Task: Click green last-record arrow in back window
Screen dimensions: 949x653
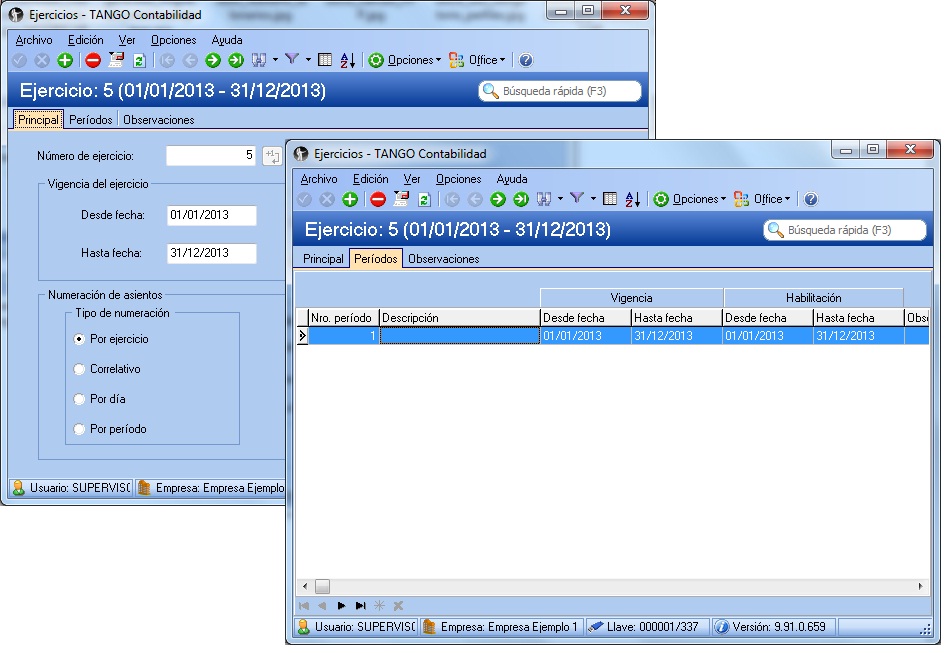Action: (x=236, y=60)
